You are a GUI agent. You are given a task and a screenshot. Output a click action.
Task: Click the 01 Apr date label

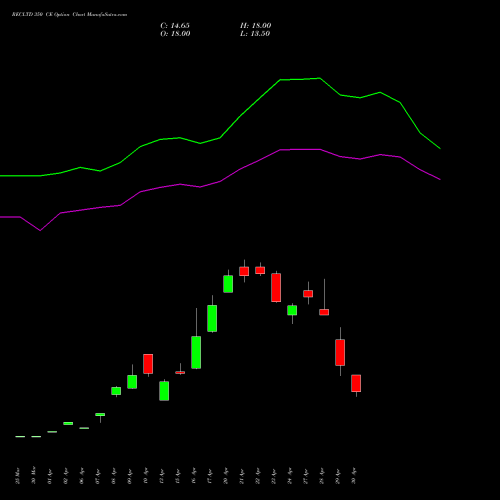pyautogui.click(x=50, y=476)
